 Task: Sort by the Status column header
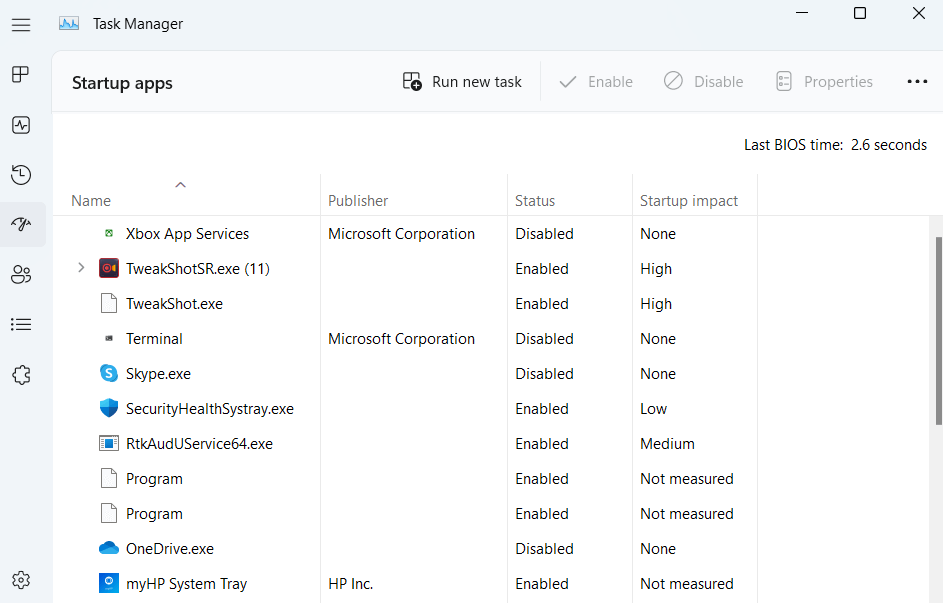coord(535,201)
